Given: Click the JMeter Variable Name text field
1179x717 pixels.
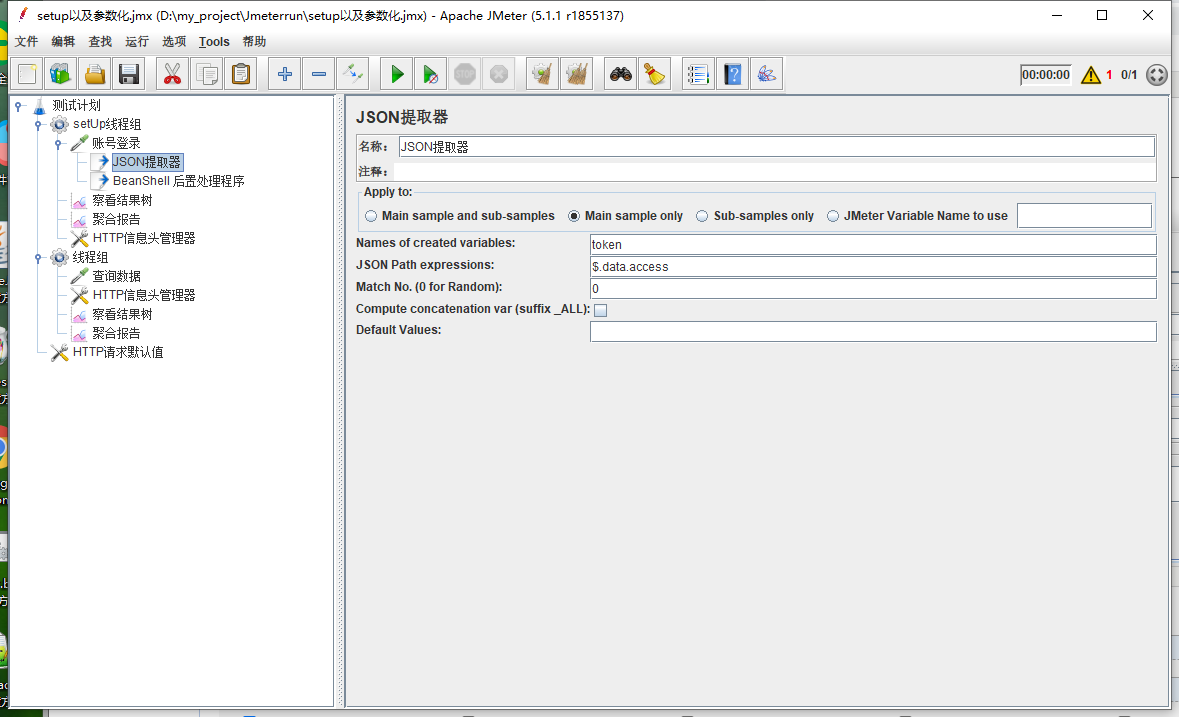Looking at the screenshot, I should click(x=1084, y=216).
